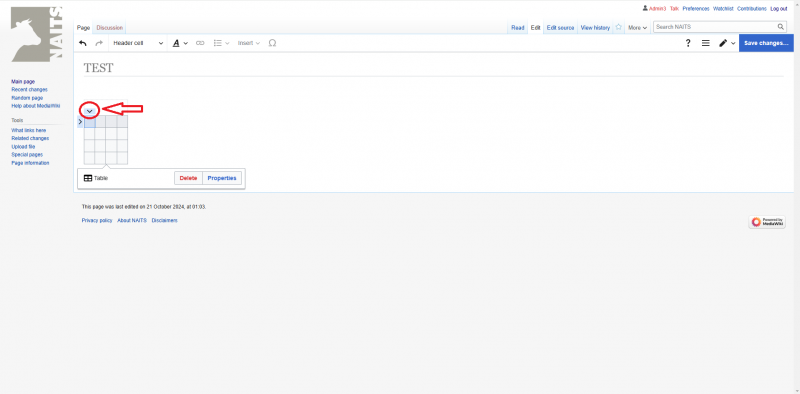Open the special character omega tool
Image resolution: width=800 pixels, height=394 pixels.
[x=272, y=43]
